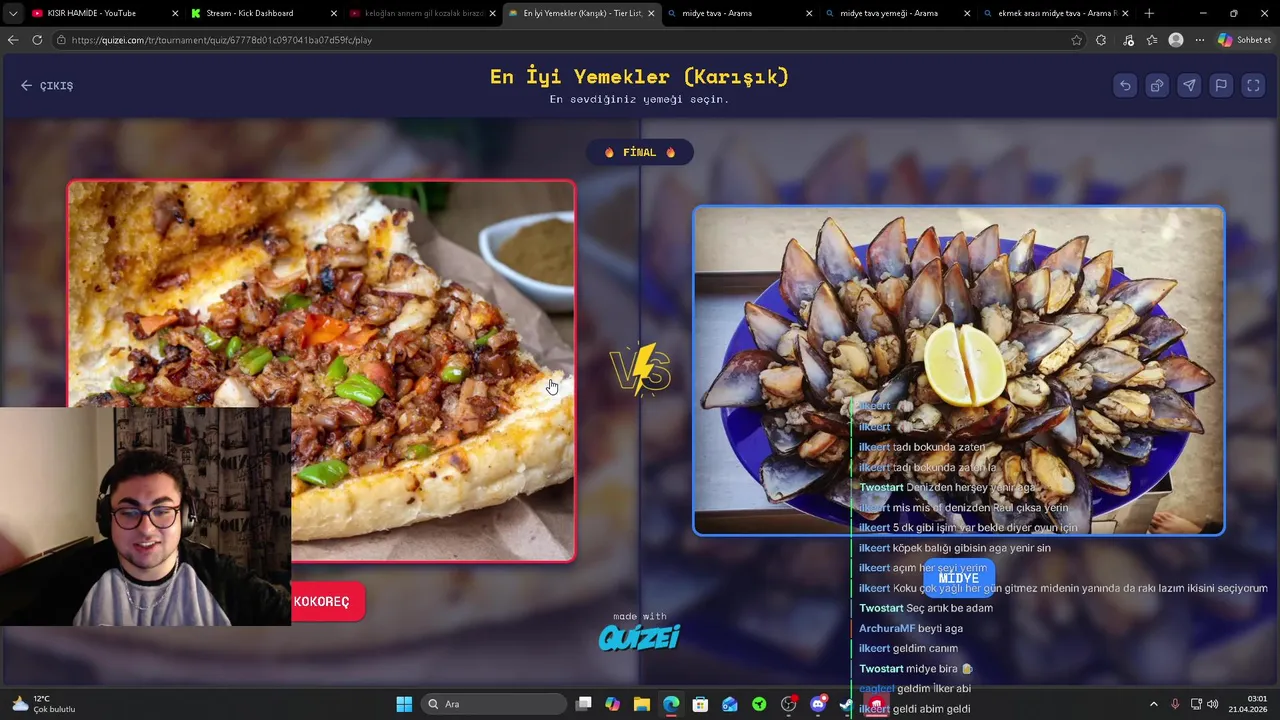Screen dimensions: 1280x720
Task: Open Discord from the taskbar
Action: tap(818, 704)
